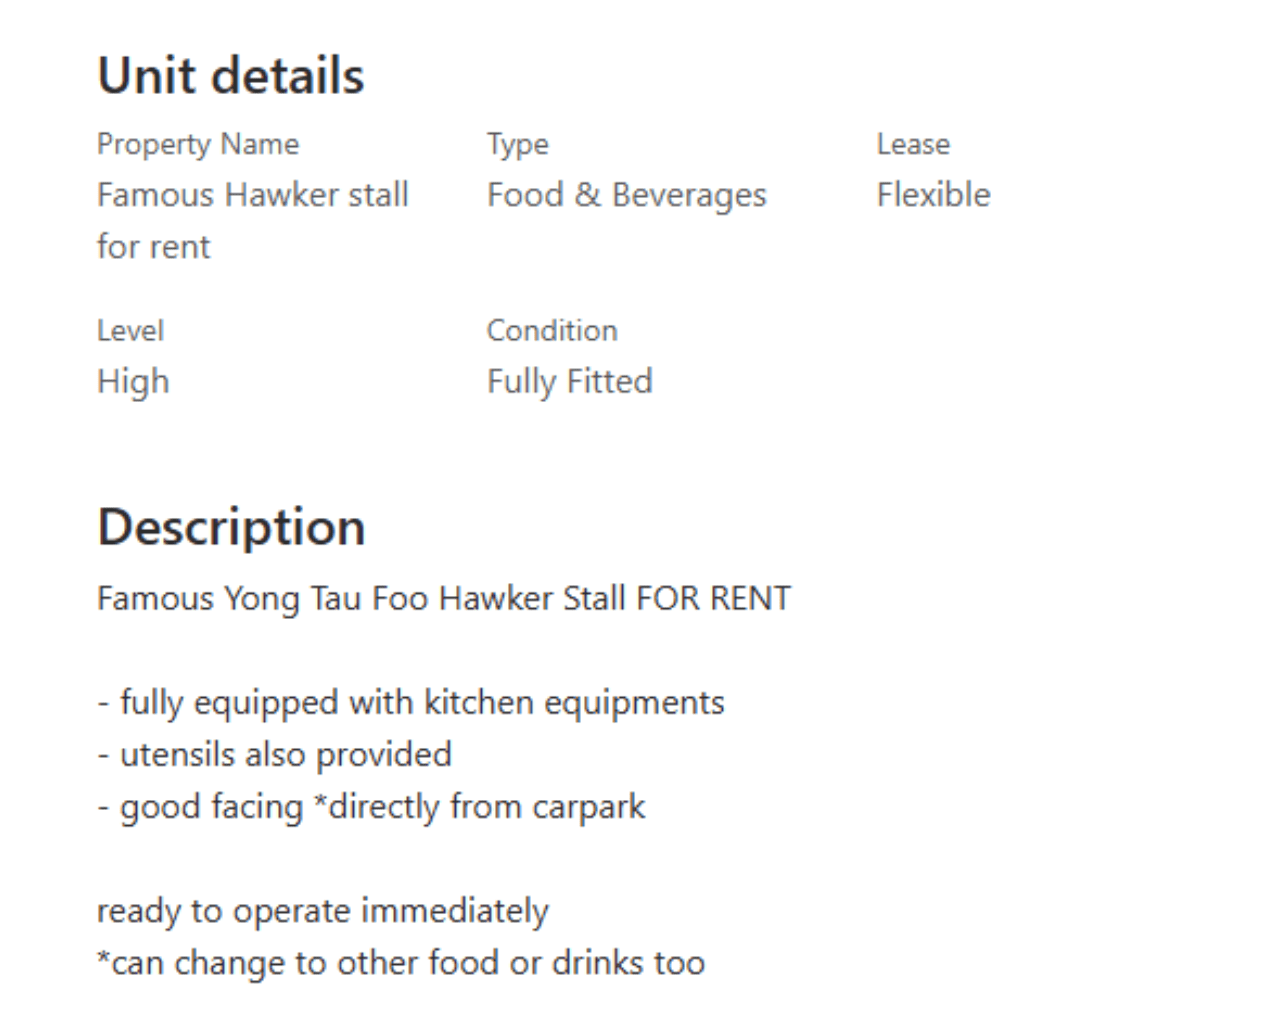Click the Description heading
Screen dimensions: 1280x1024
click(x=231, y=527)
